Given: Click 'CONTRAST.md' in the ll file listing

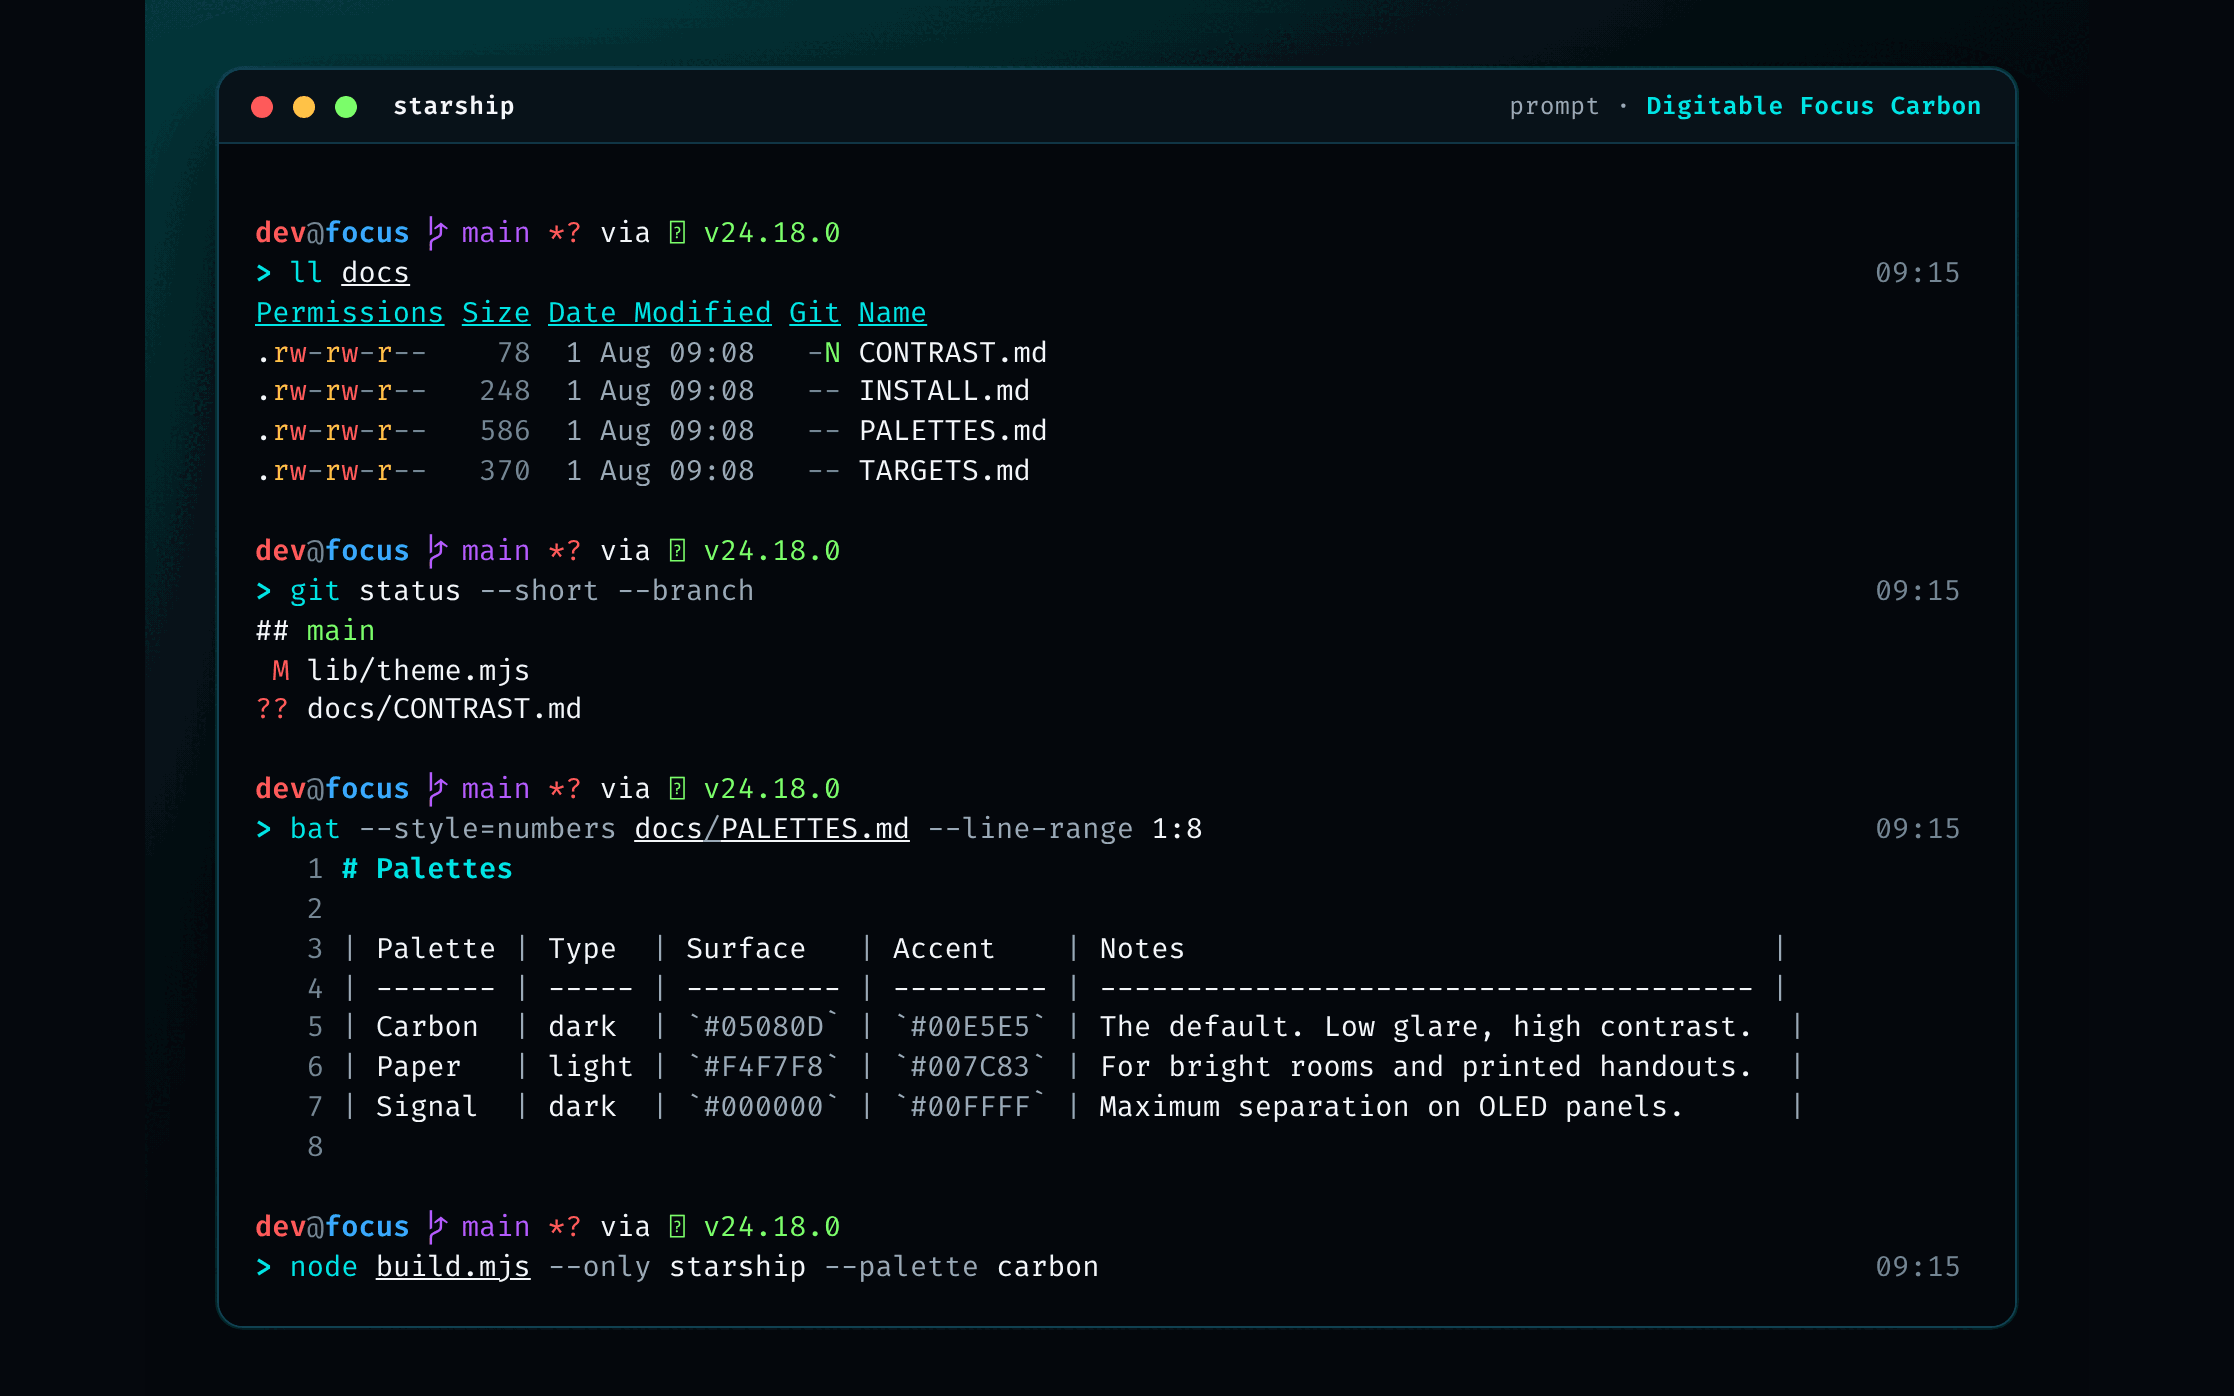Looking at the screenshot, I should (x=952, y=353).
